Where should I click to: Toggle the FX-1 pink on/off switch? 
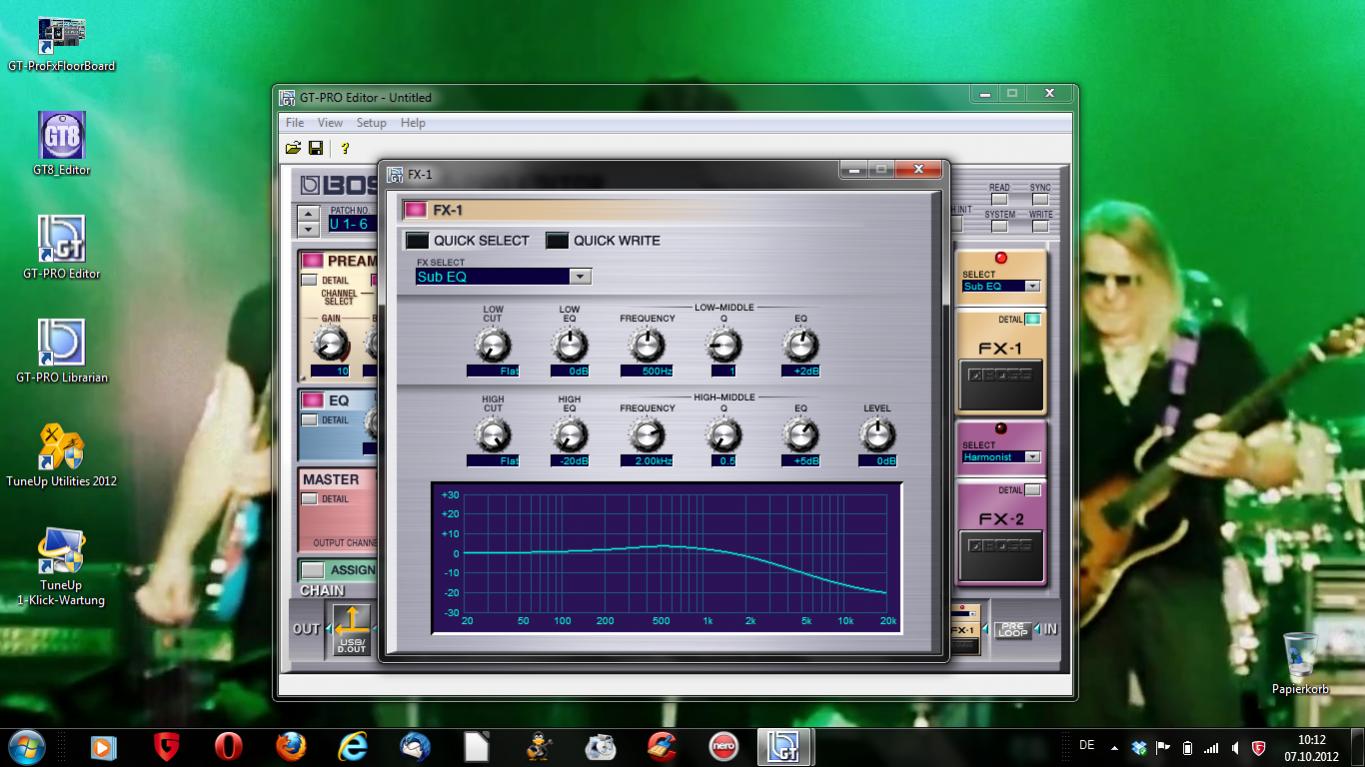coord(415,210)
